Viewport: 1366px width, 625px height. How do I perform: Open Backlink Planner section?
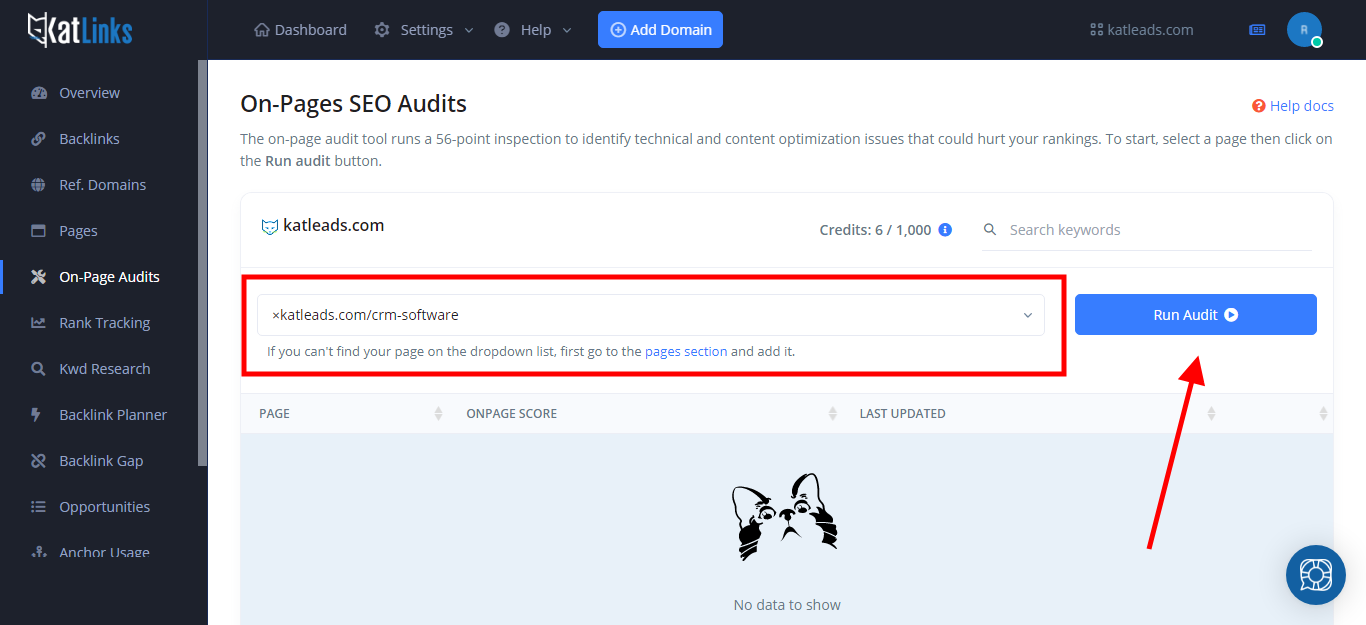(x=113, y=415)
